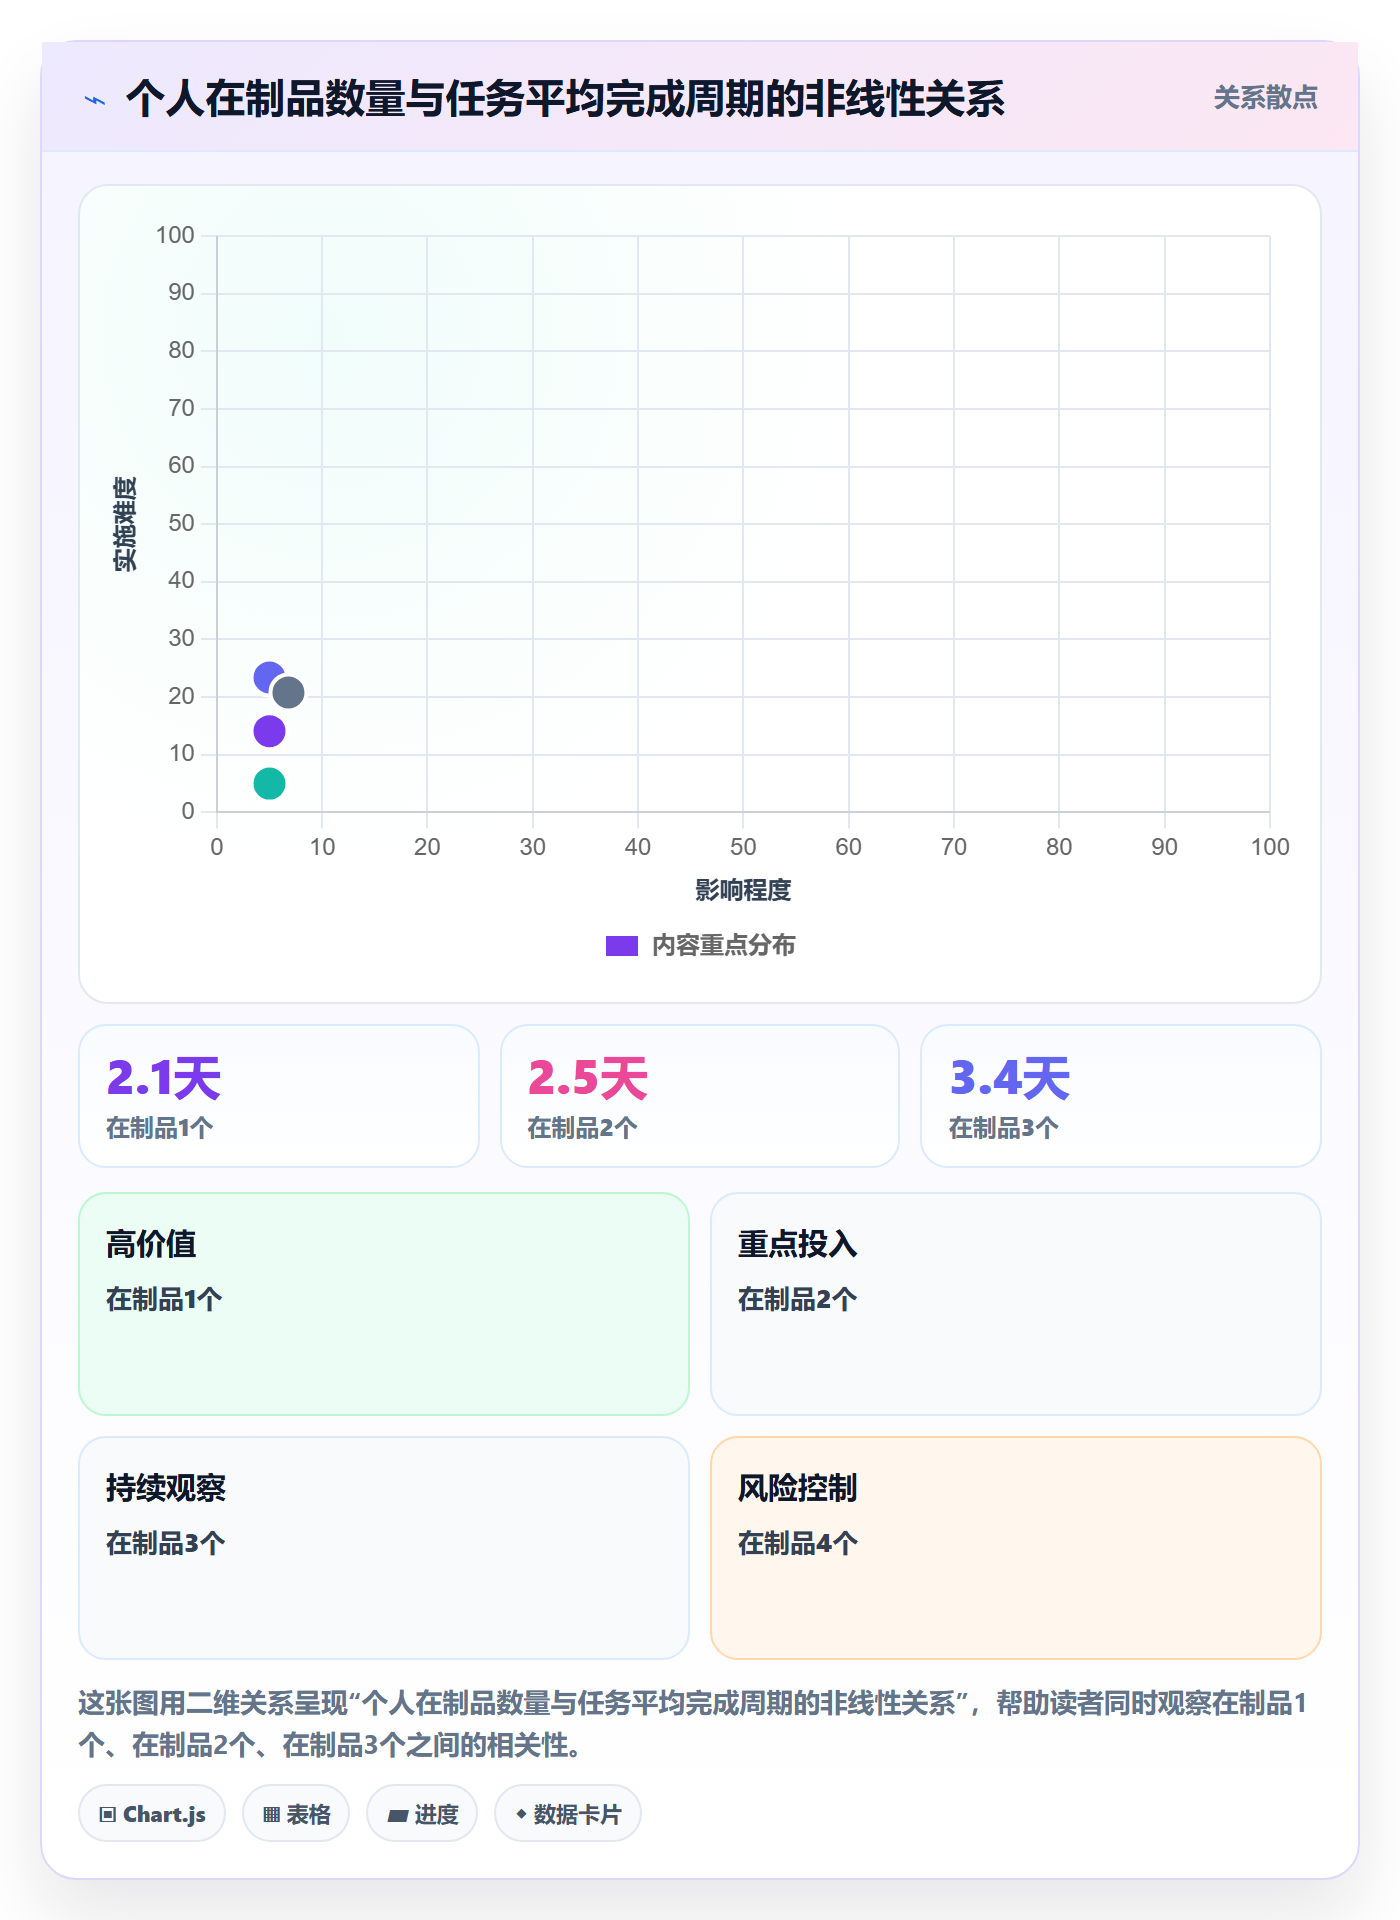Viewport: 1400px width, 1920px height.
Task: Select the teal green scatter point
Action: (269, 783)
